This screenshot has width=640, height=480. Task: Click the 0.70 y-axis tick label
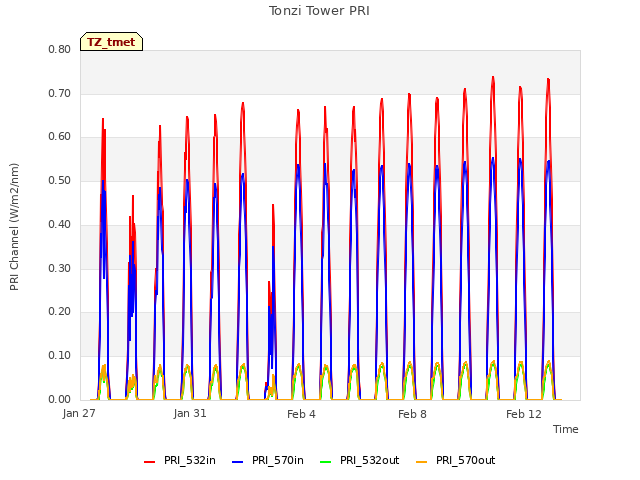pyautogui.click(x=60, y=93)
